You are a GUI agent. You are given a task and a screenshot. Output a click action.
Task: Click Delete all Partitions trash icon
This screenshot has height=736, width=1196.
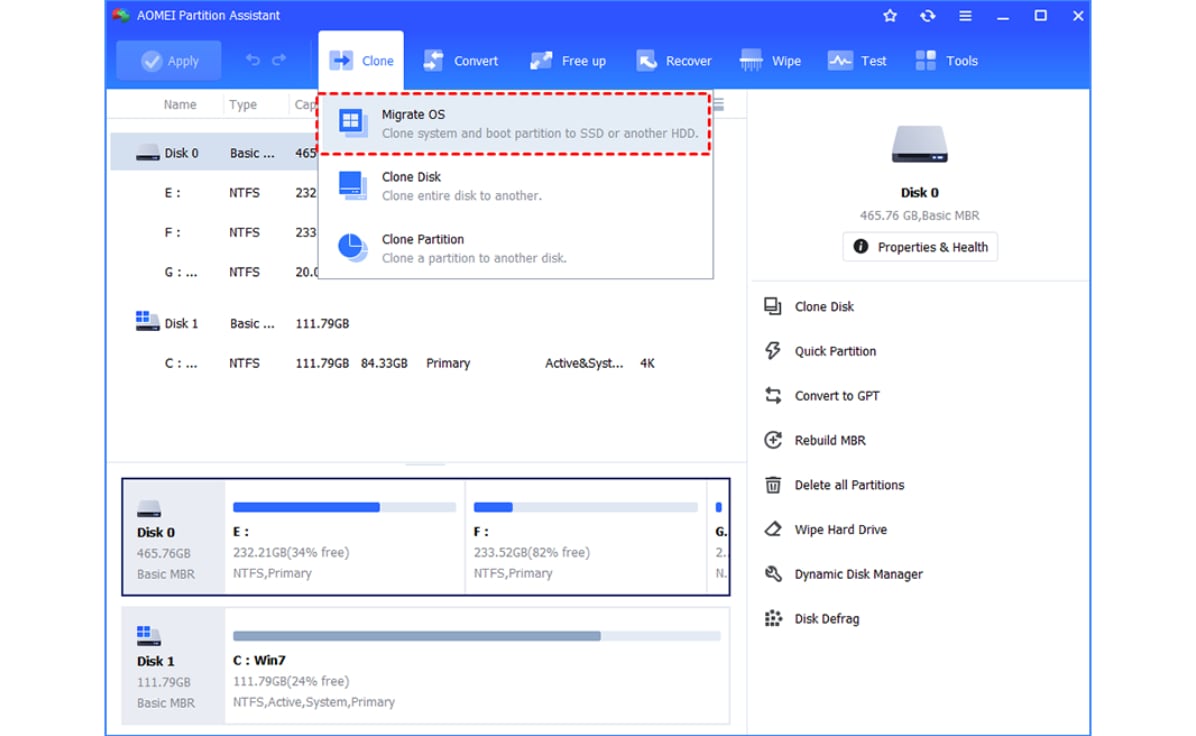pos(773,485)
